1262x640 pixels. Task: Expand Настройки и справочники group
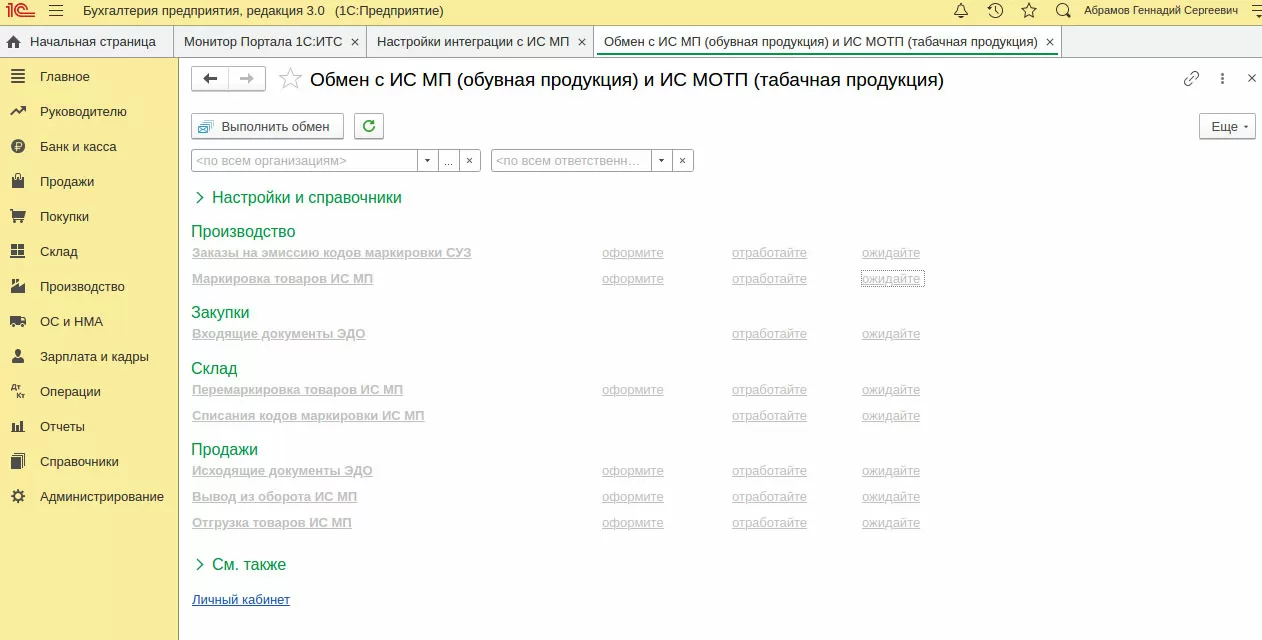pyautogui.click(x=298, y=198)
